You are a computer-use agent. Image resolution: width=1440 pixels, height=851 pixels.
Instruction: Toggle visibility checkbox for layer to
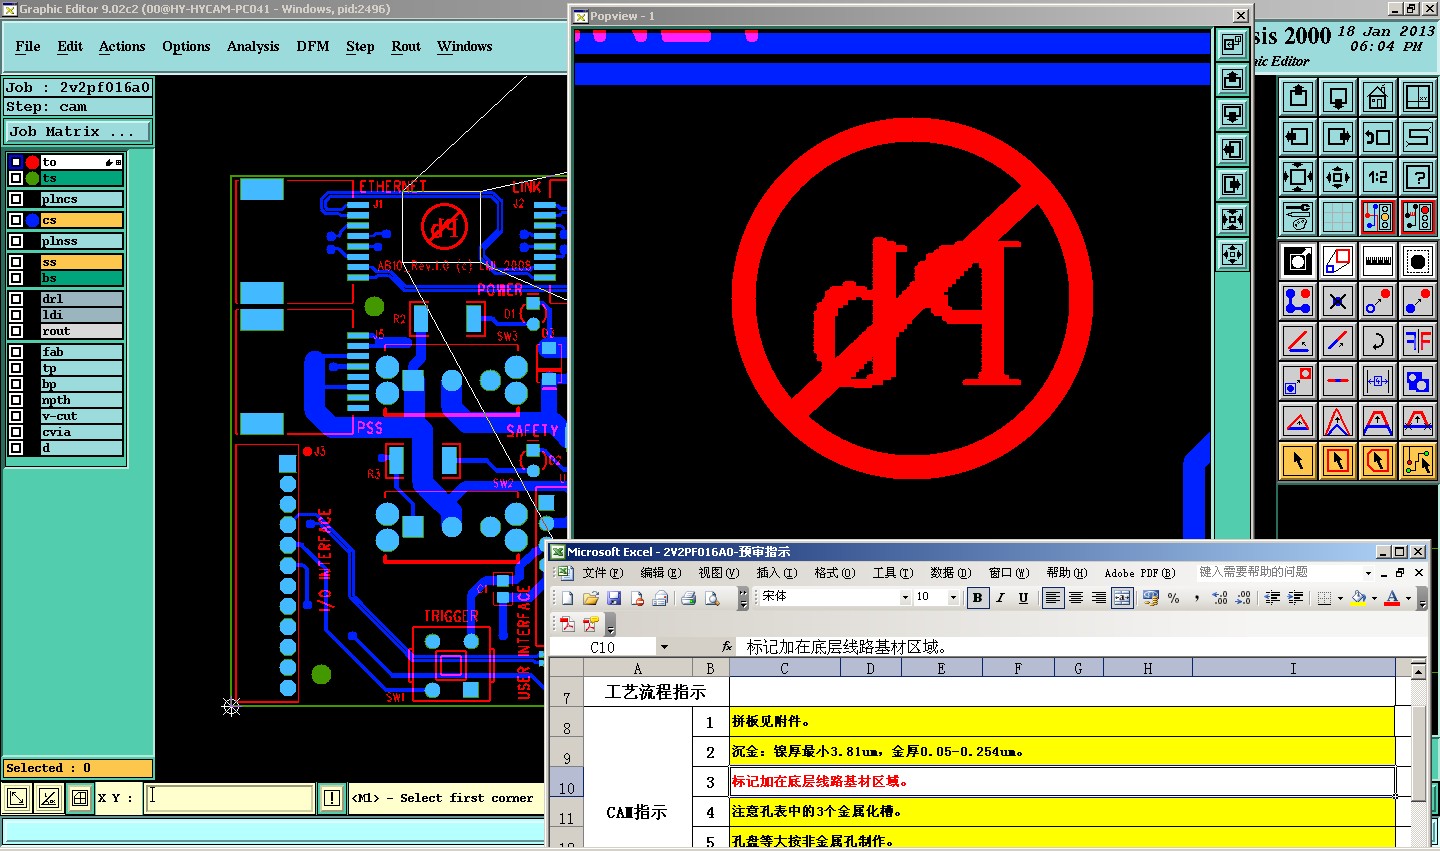tap(16, 162)
